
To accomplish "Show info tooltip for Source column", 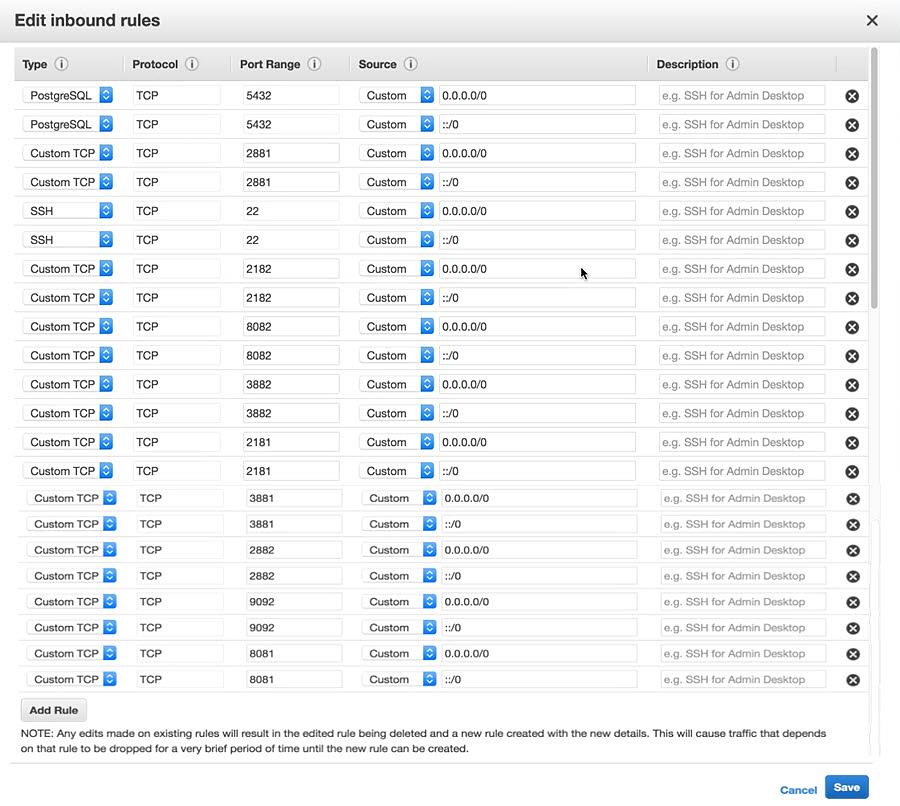I will pos(410,64).
